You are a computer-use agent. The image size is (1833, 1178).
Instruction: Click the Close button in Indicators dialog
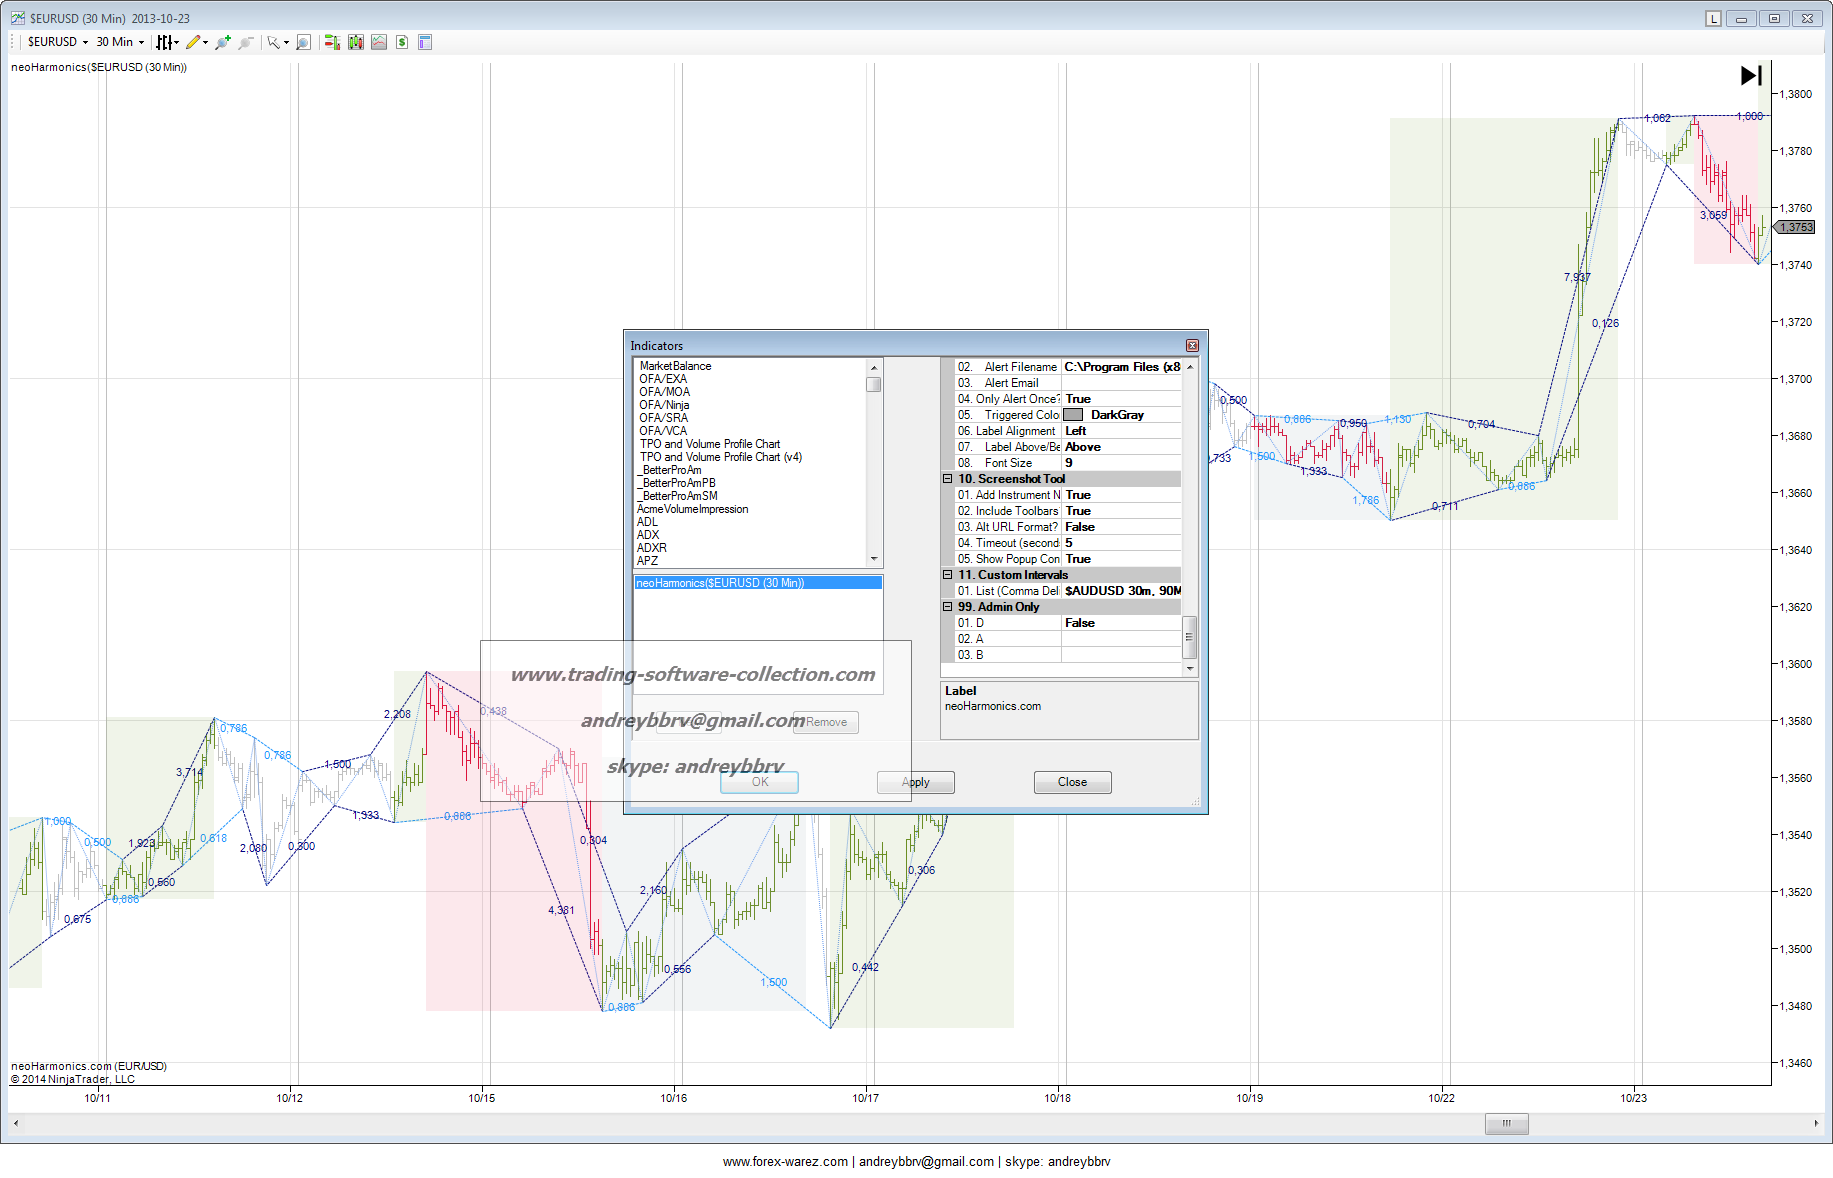pos(1072,782)
